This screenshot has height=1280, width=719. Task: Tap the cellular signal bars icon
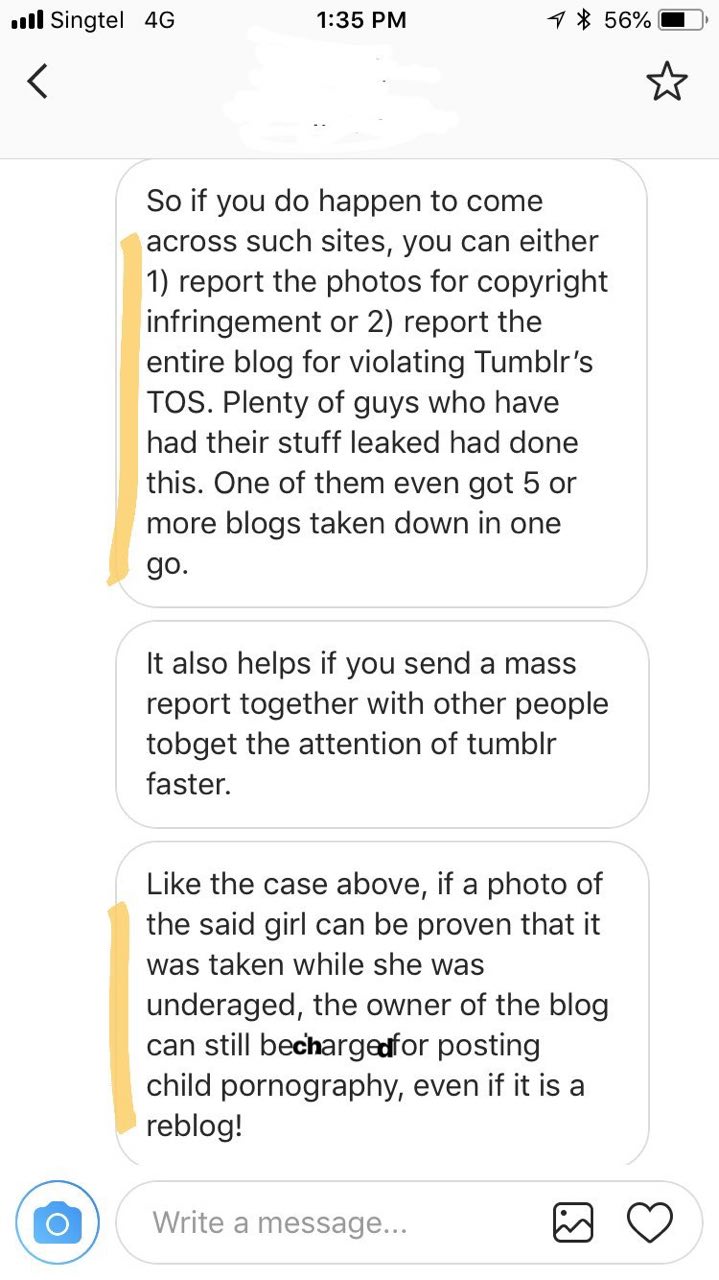tap(26, 20)
